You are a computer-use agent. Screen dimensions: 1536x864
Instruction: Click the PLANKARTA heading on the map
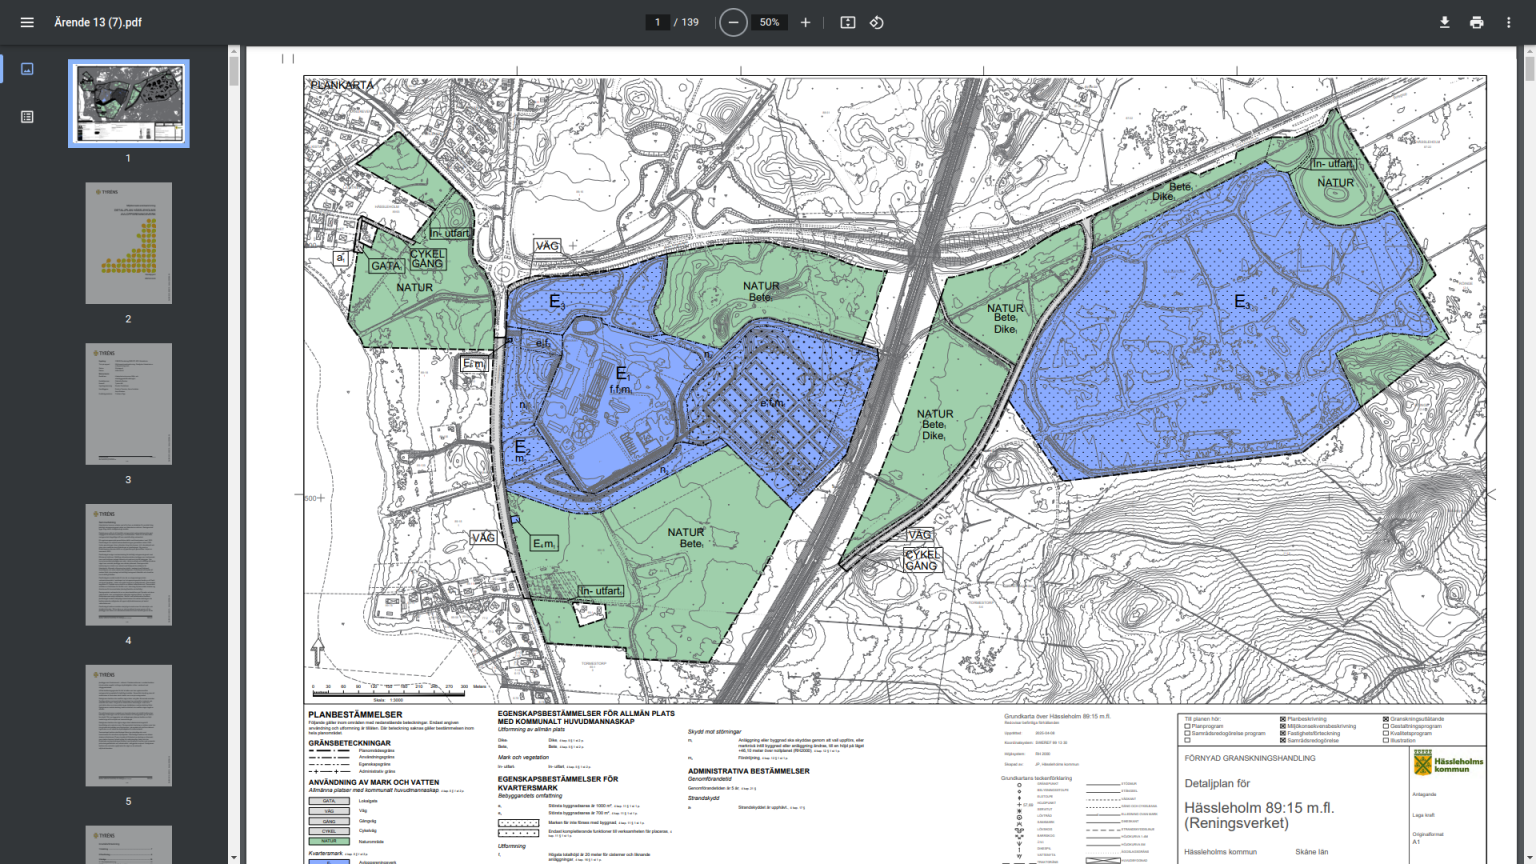tap(342, 85)
